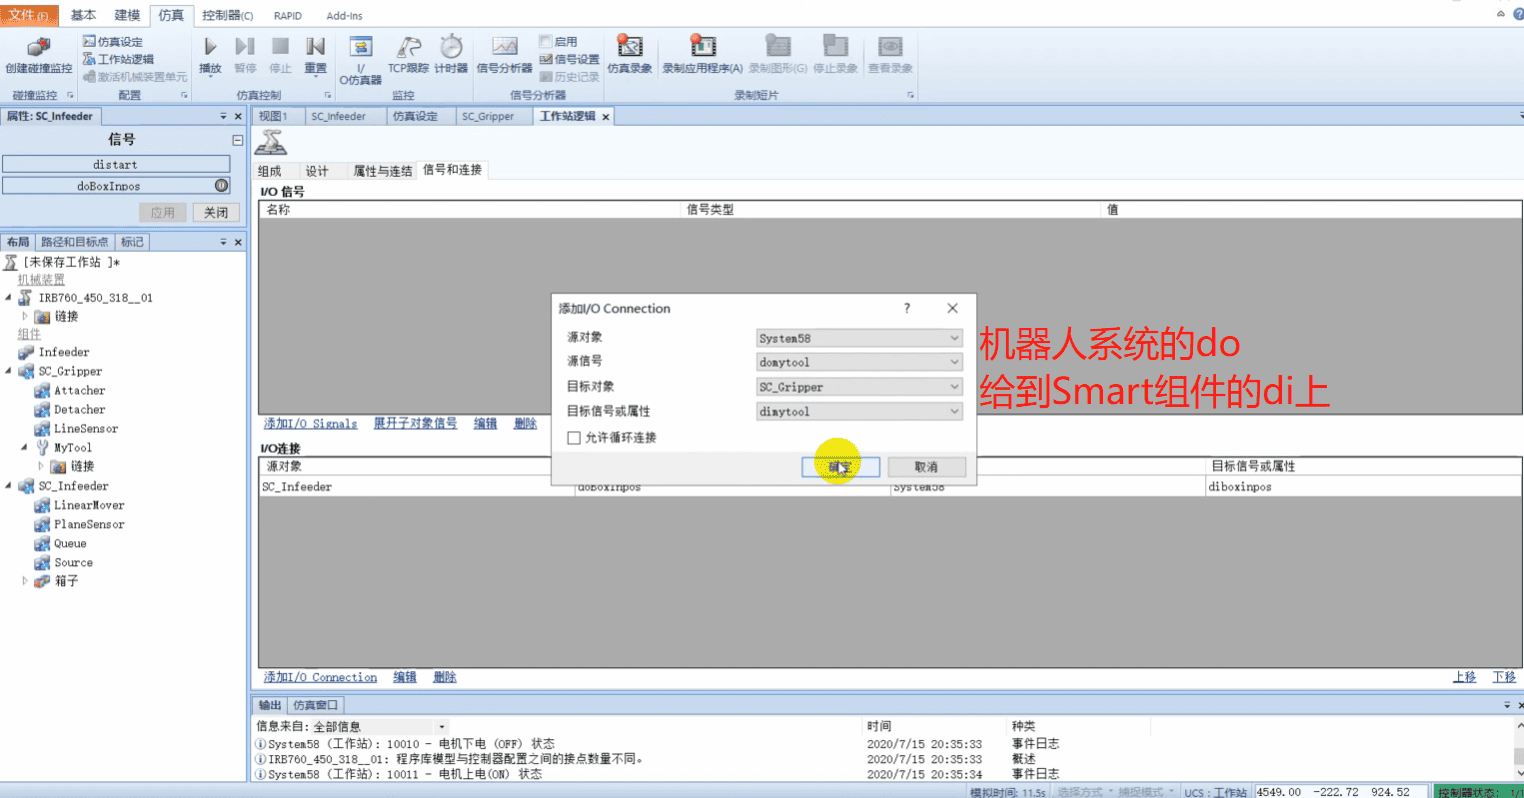This screenshot has height=798, width=1524.
Task: Switch to the 仿真窗口 output tab
Action: [x=316, y=705]
